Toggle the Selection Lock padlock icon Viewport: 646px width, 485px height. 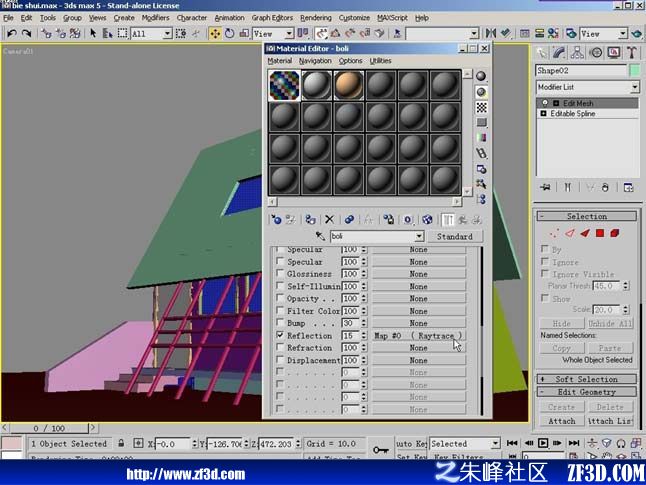[x=121, y=443]
